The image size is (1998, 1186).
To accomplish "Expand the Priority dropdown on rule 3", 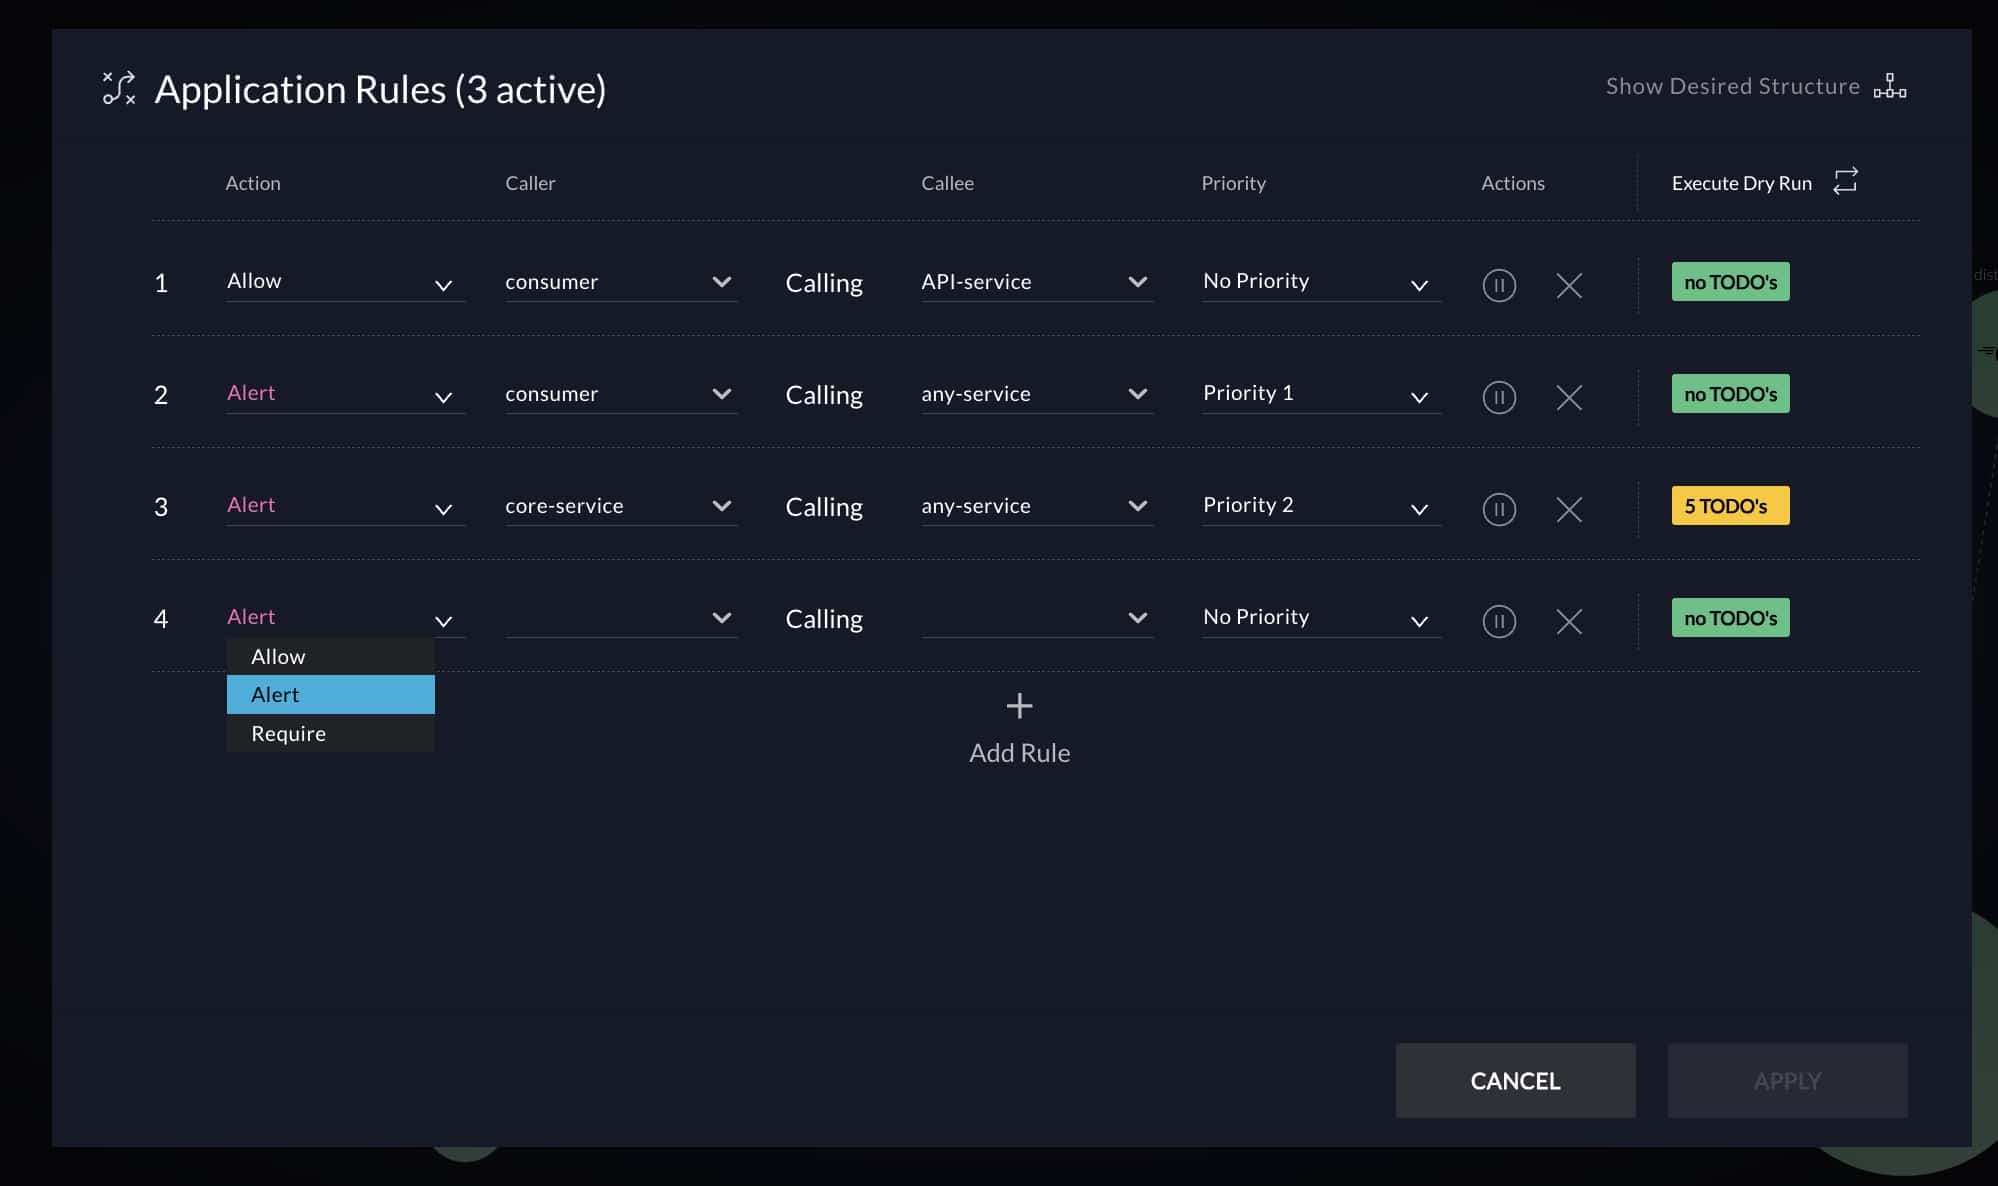I will click(x=1419, y=508).
